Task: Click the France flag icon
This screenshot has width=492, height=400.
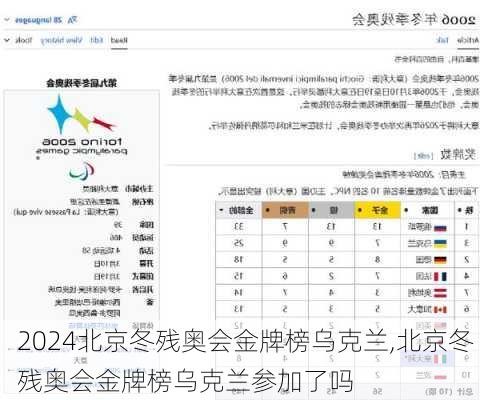Action: pyautogui.click(x=440, y=276)
